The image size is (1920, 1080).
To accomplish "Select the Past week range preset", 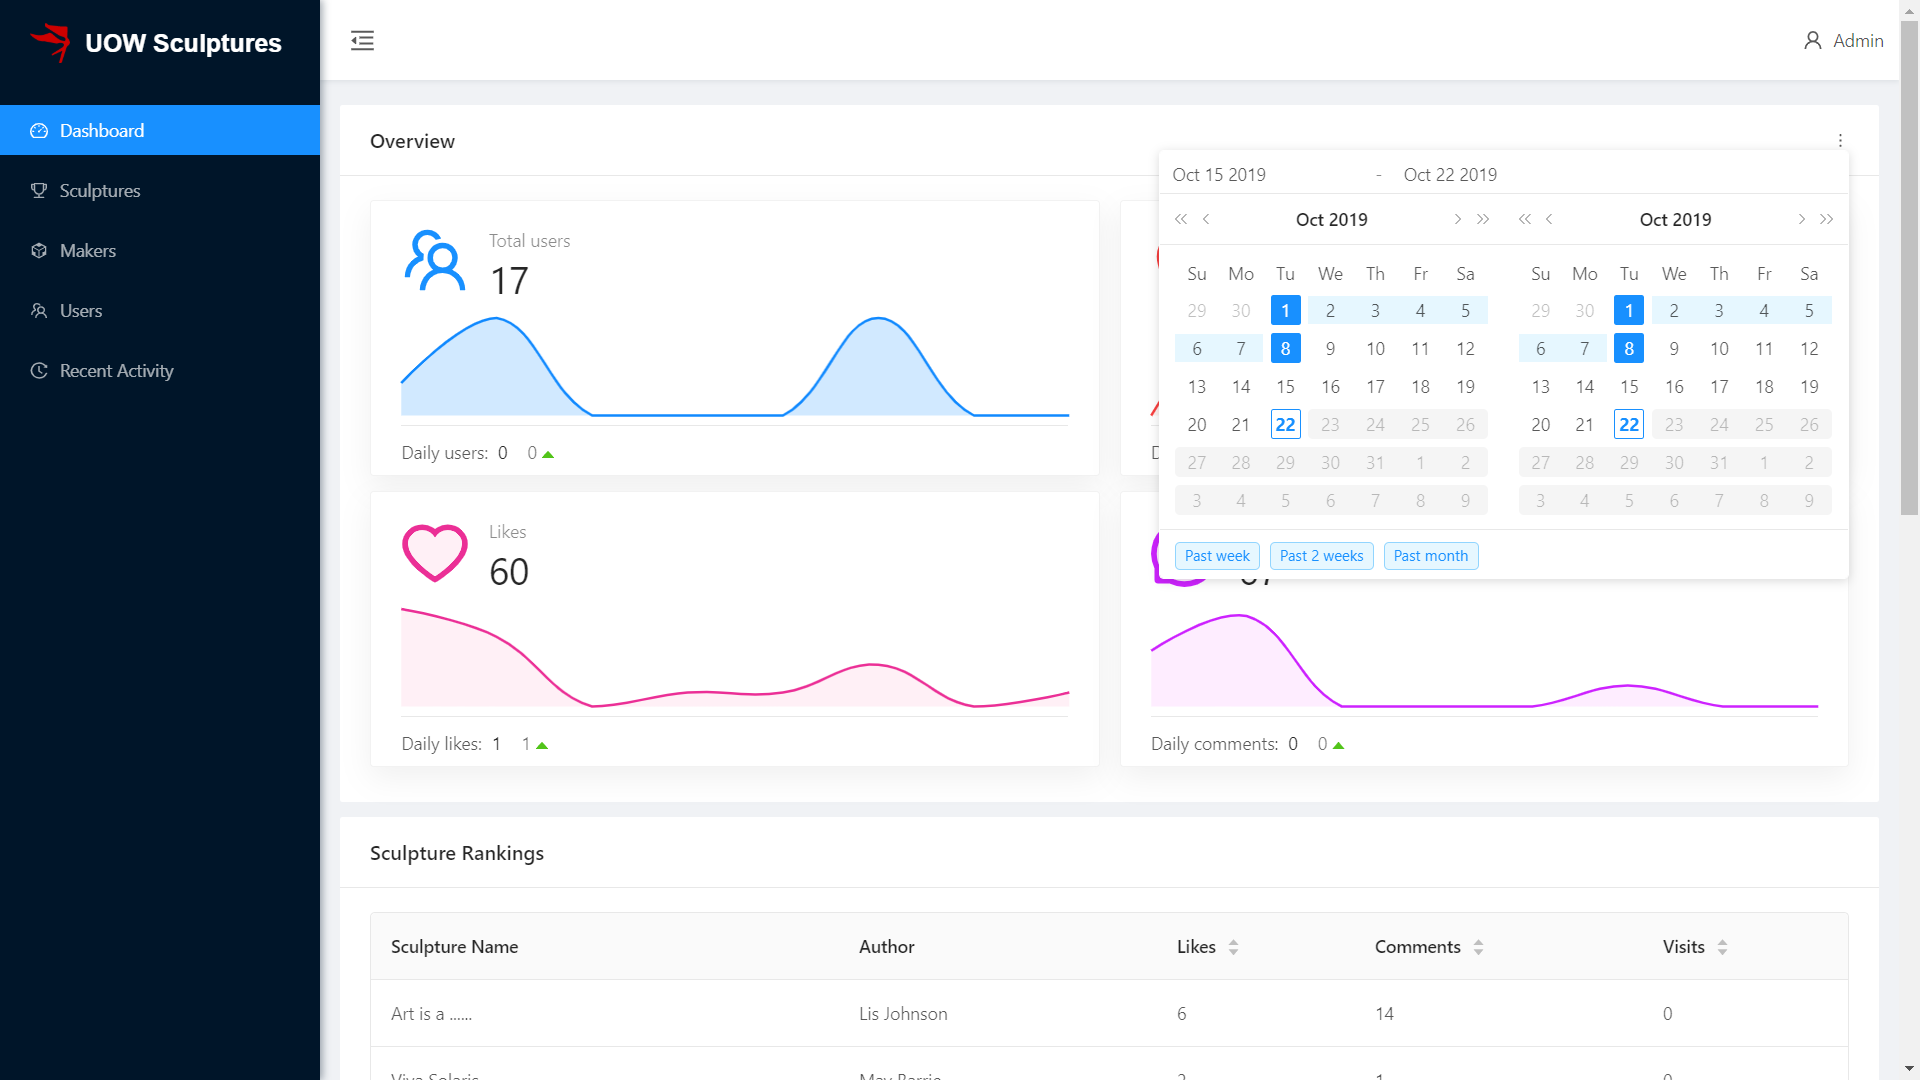I will tap(1217, 556).
